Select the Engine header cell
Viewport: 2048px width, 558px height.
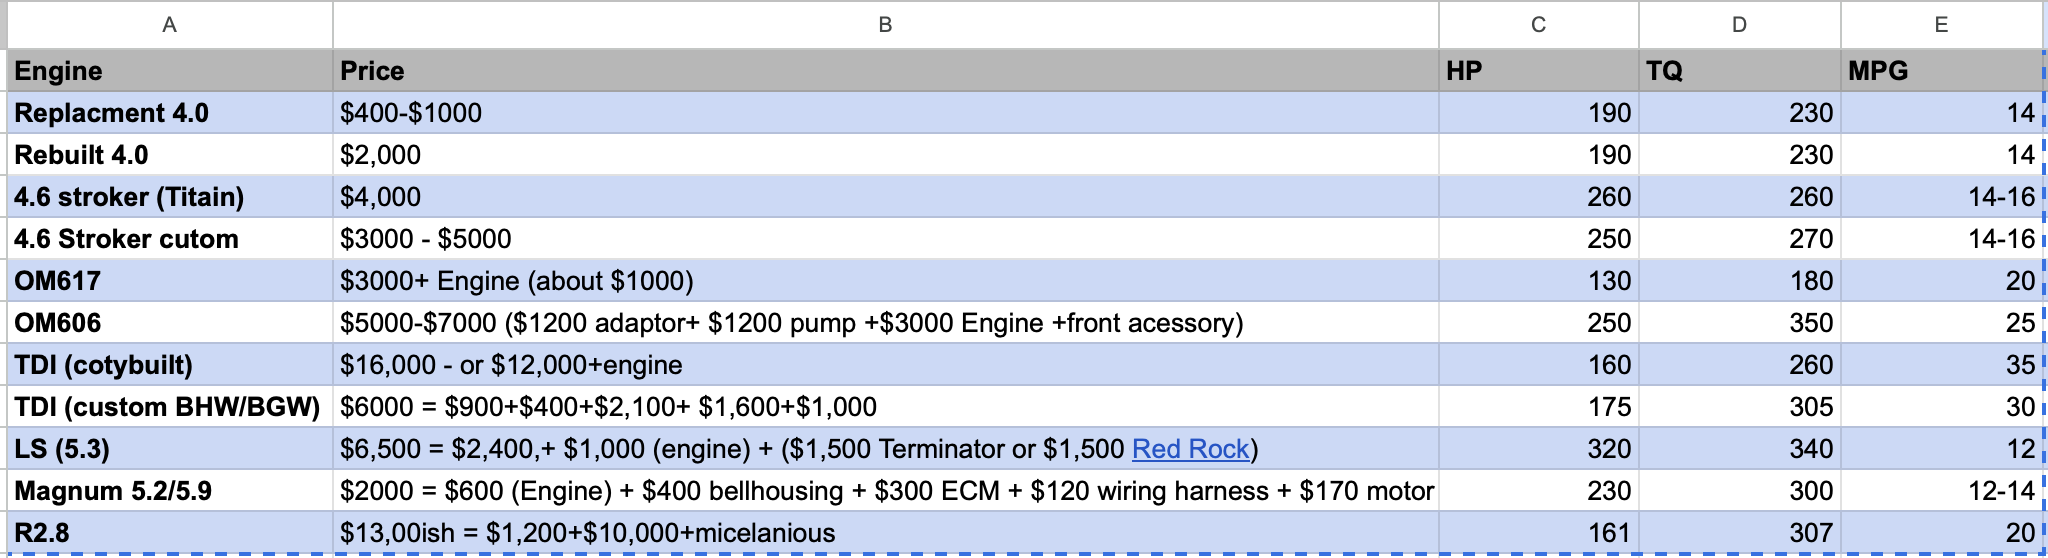tap(170, 71)
